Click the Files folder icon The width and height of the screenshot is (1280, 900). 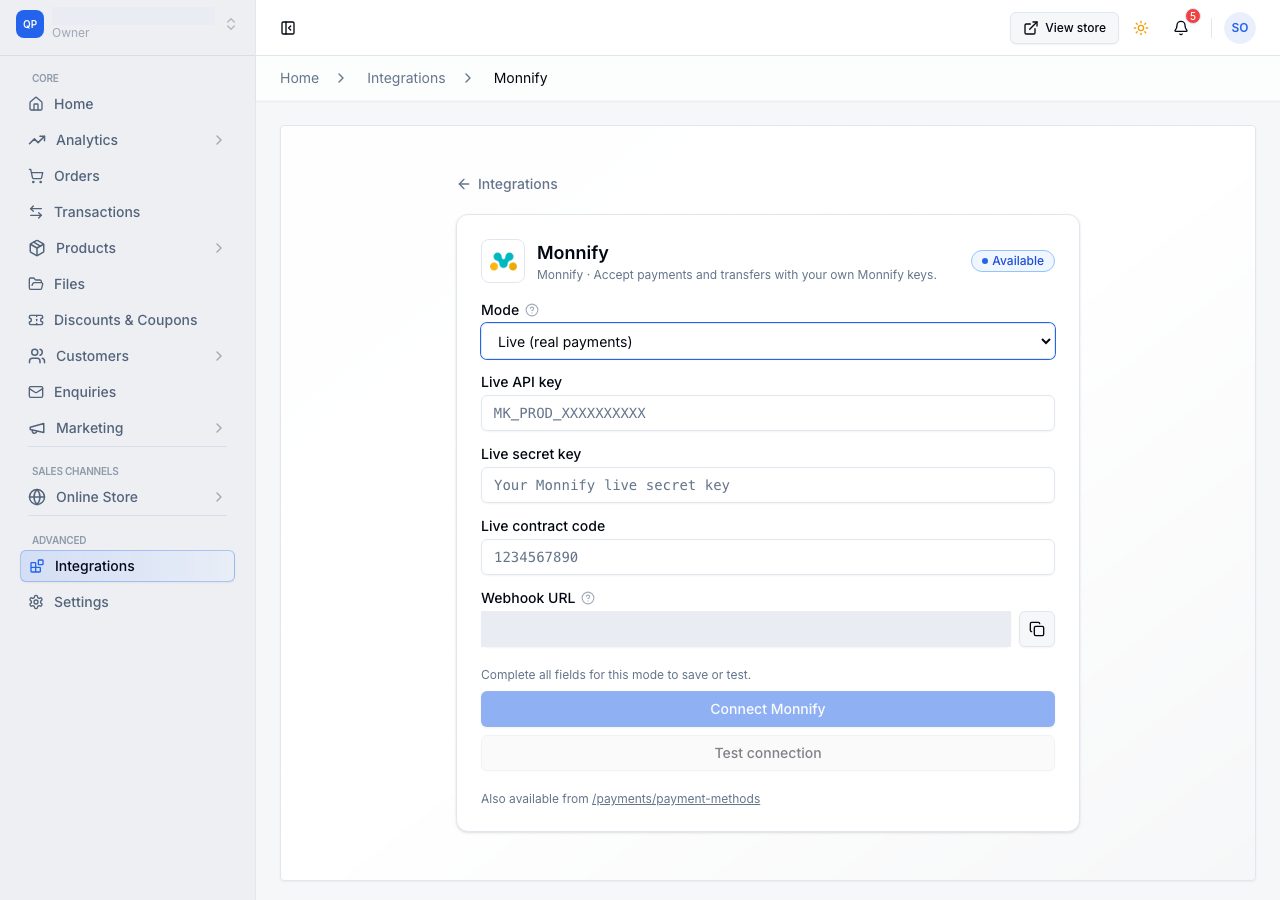pyautogui.click(x=36, y=284)
